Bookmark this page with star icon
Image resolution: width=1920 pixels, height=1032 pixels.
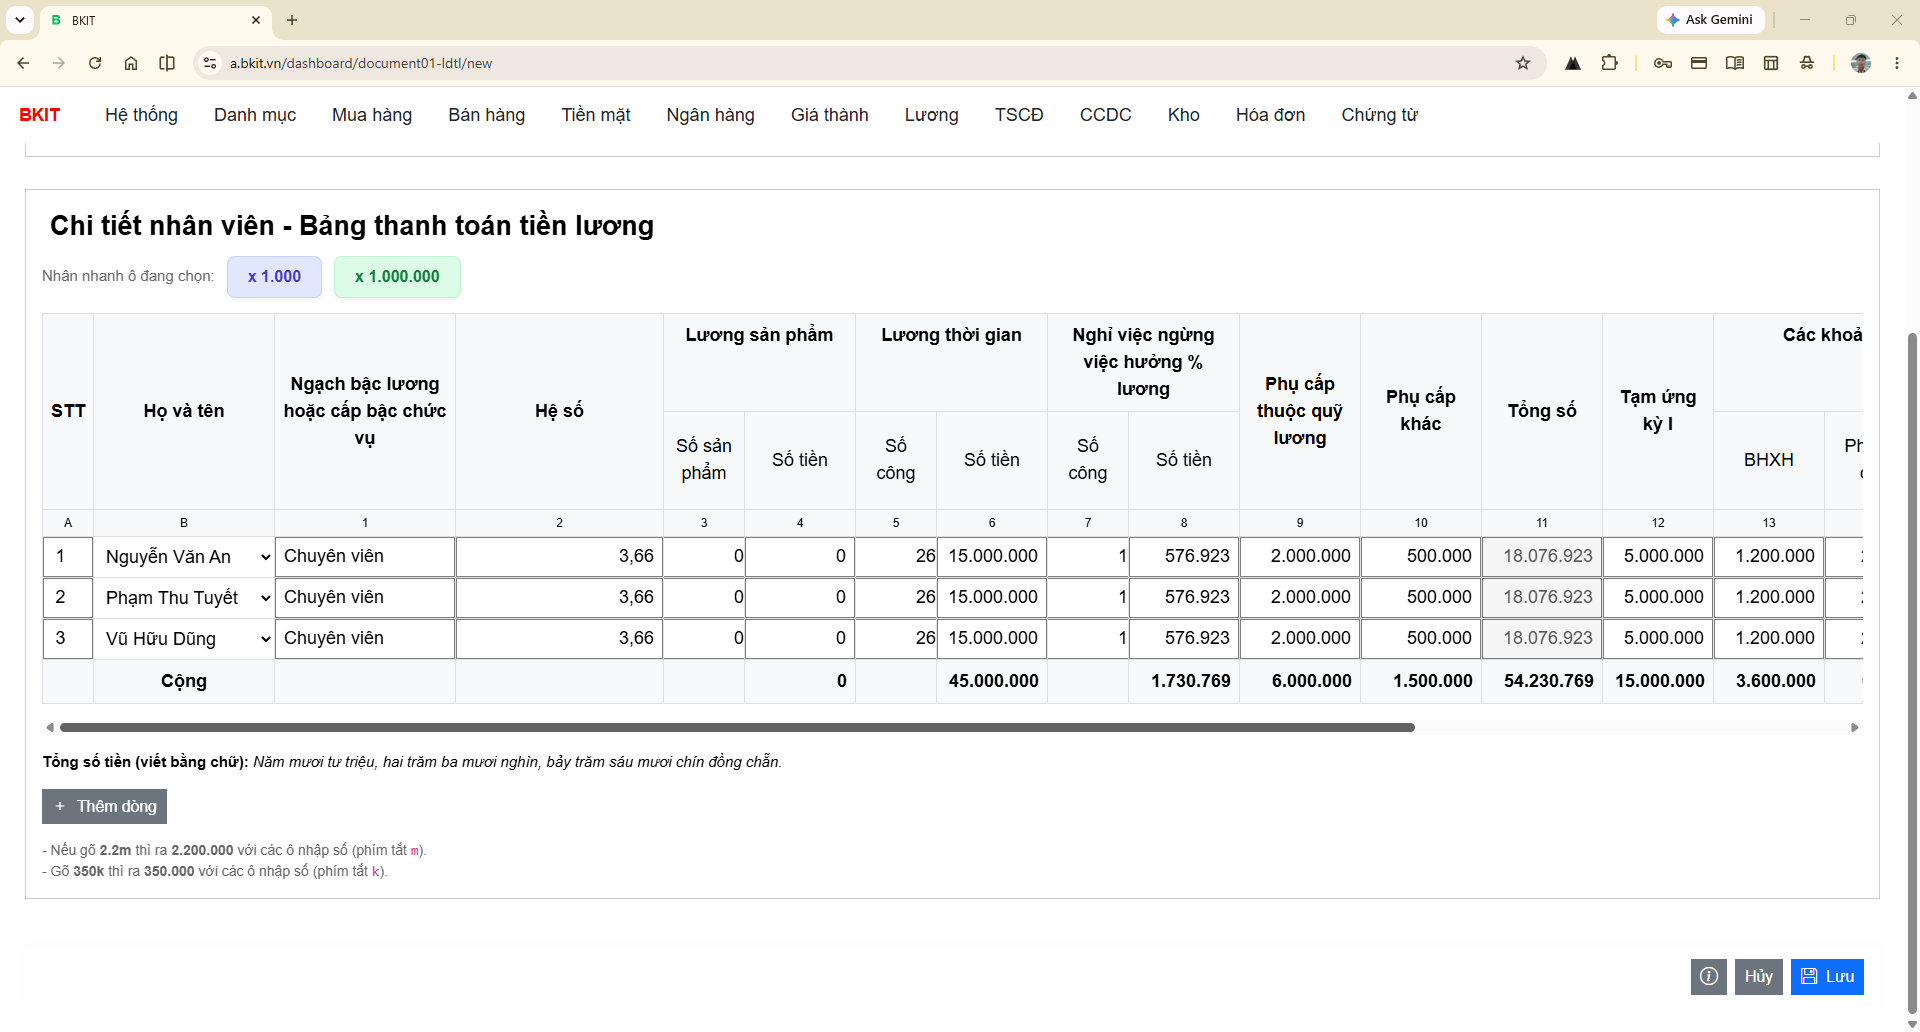coord(1523,63)
